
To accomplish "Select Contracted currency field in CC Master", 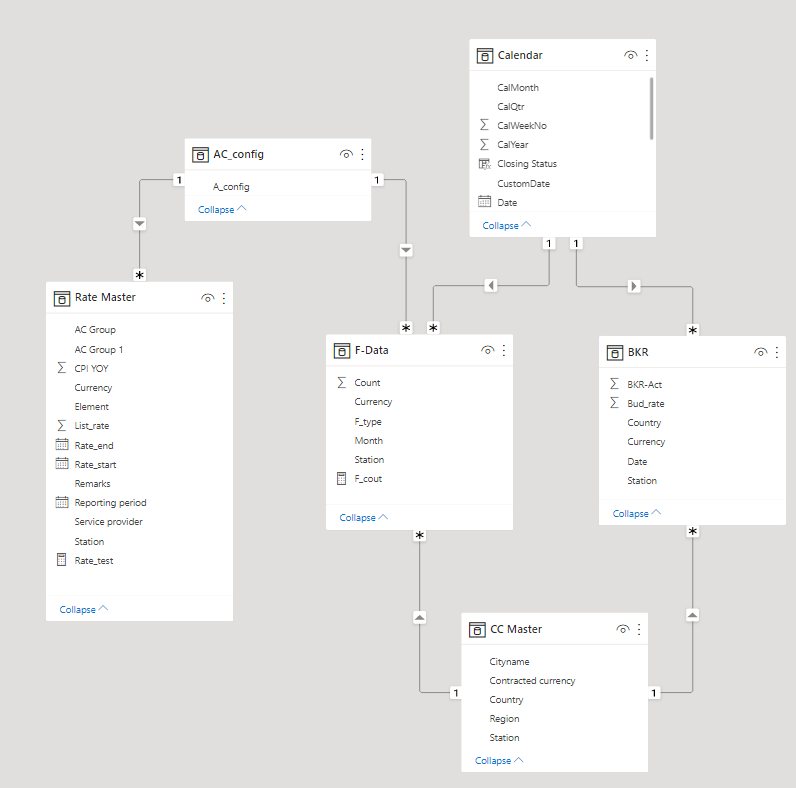I will pyautogui.click(x=532, y=681).
